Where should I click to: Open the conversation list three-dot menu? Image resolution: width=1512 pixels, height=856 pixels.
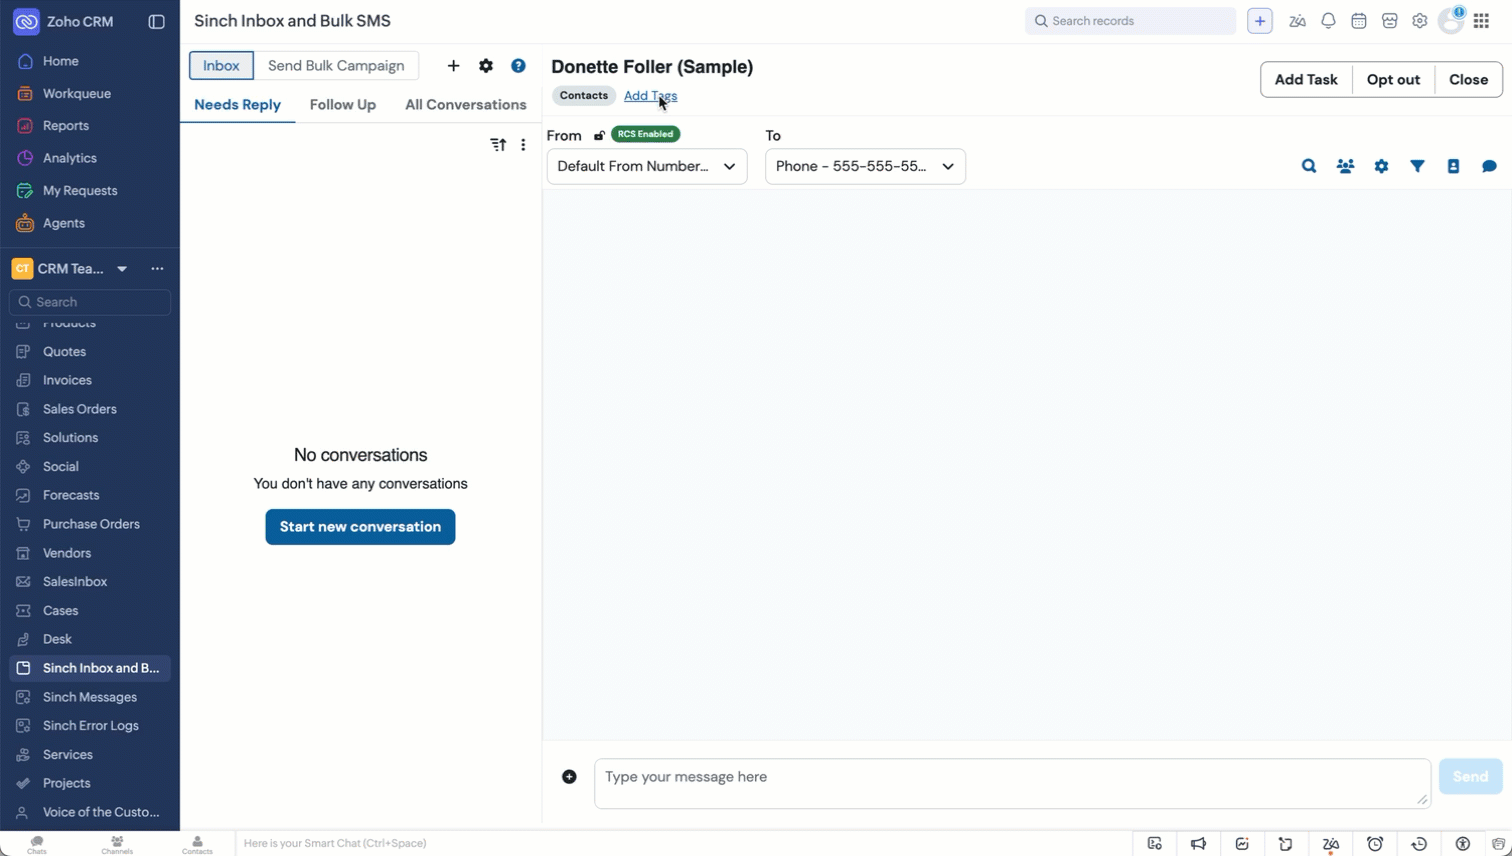[523, 145]
